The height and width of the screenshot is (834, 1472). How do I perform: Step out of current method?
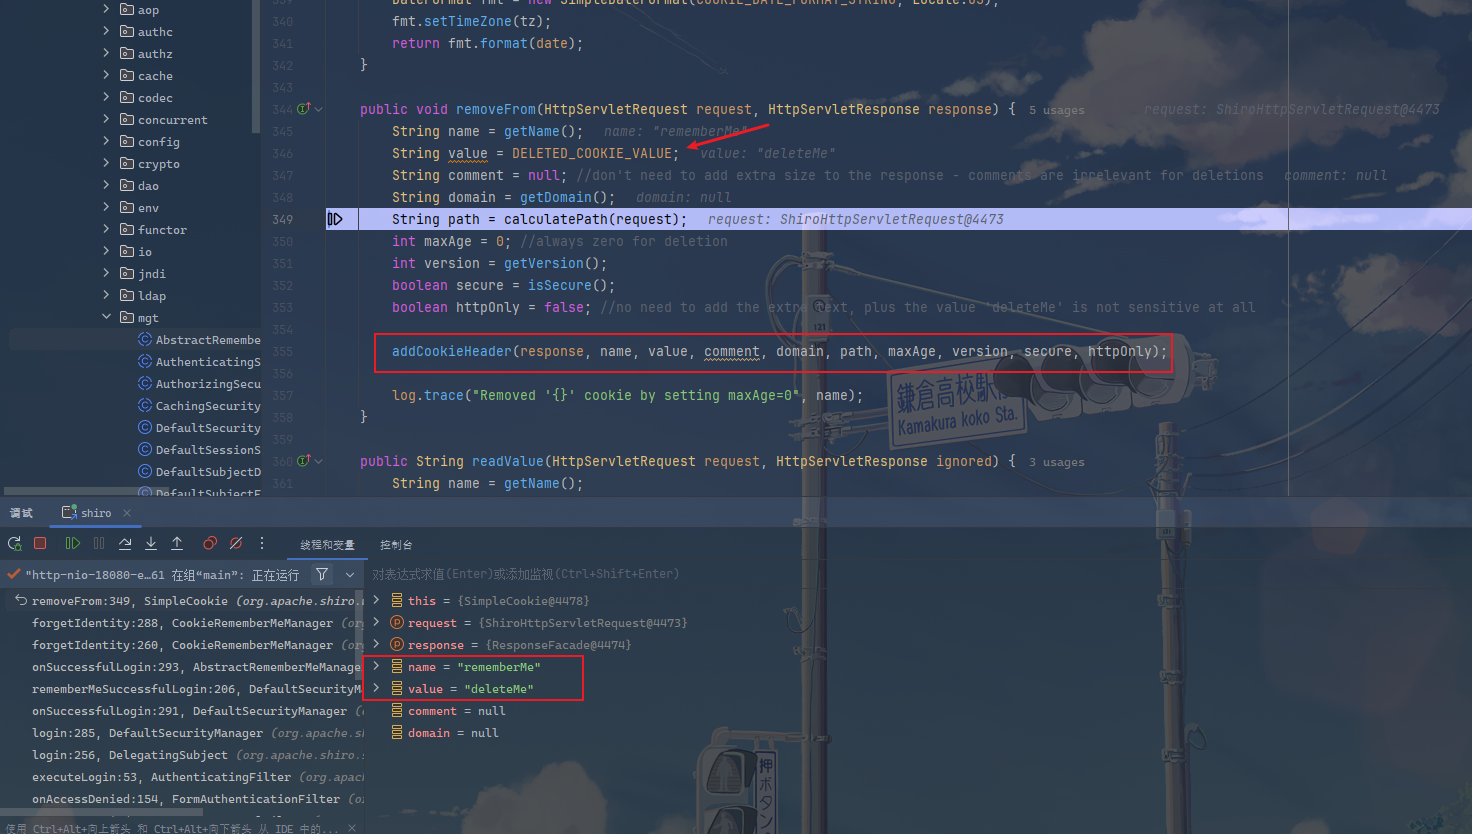177,543
